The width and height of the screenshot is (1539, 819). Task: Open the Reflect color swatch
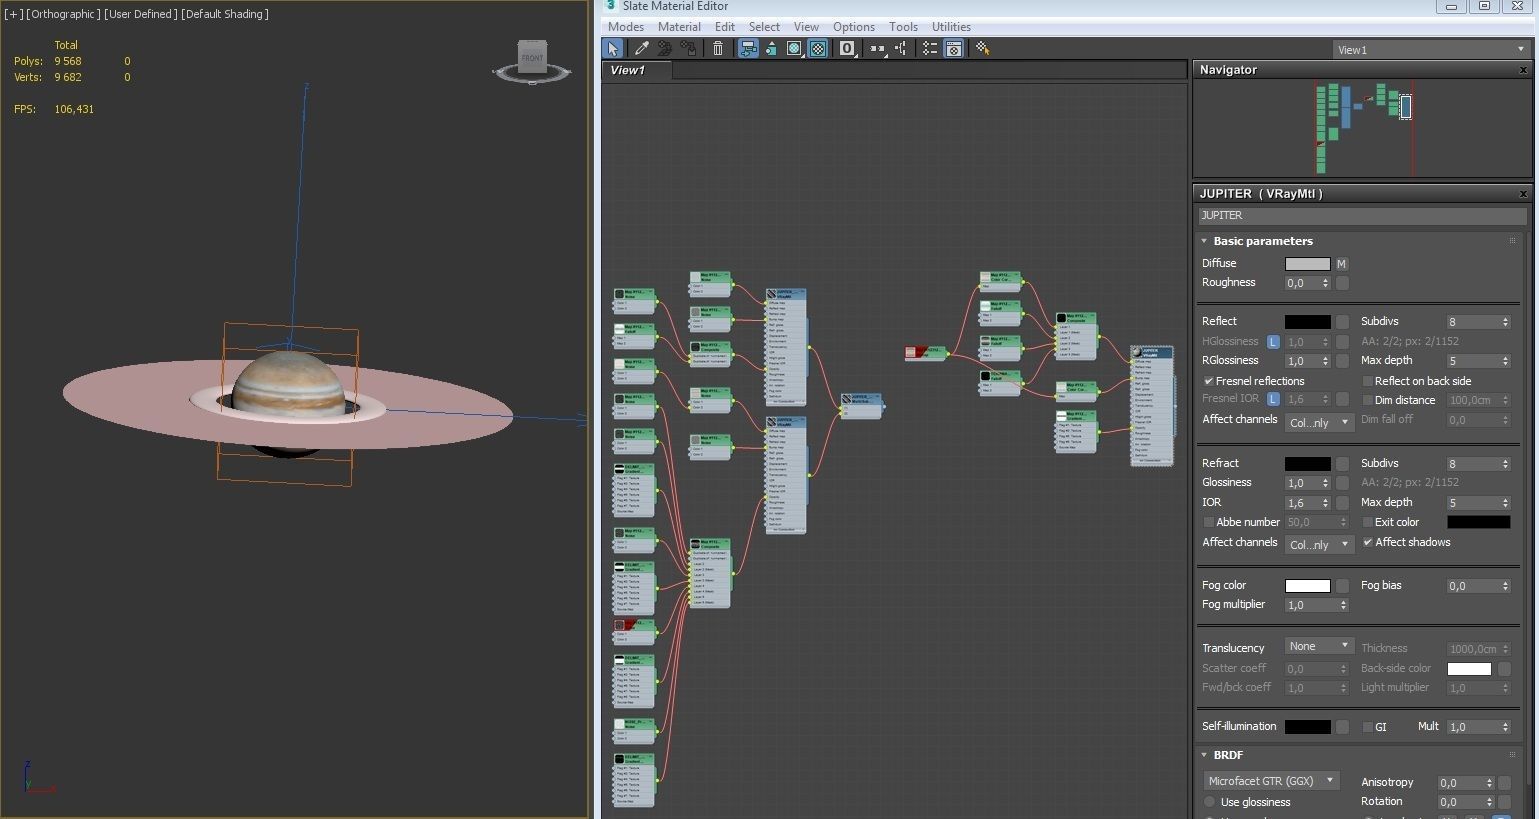1307,322
